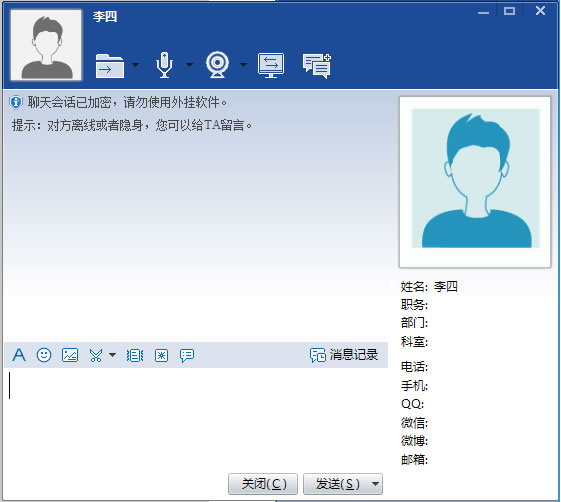This screenshot has height=502, width=561.
Task: Click the send file folder icon
Action: (x=110, y=66)
